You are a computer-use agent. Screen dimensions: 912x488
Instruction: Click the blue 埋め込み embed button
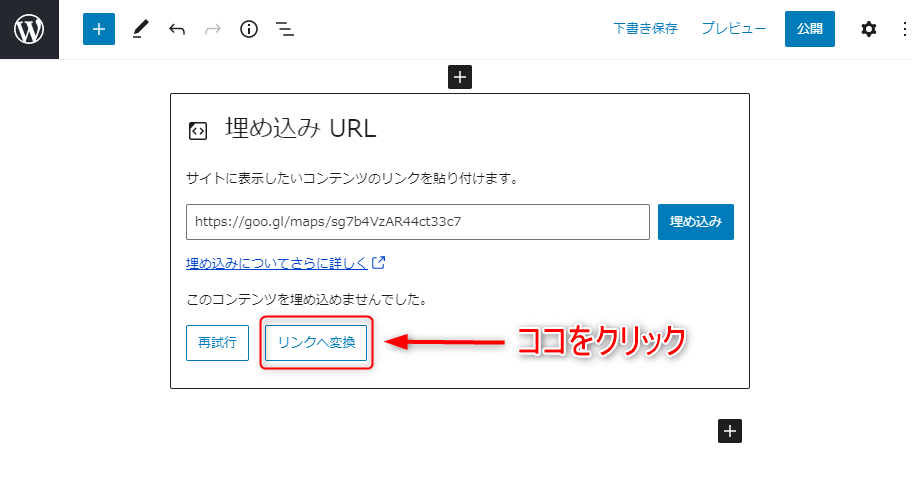[x=696, y=222]
